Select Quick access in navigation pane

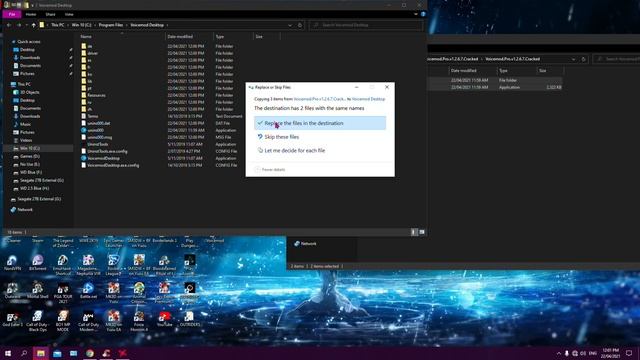click(29, 42)
